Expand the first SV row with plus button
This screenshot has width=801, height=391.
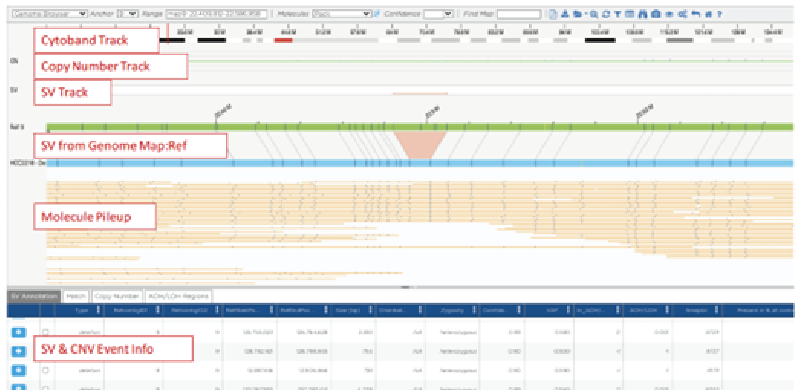click(x=19, y=333)
